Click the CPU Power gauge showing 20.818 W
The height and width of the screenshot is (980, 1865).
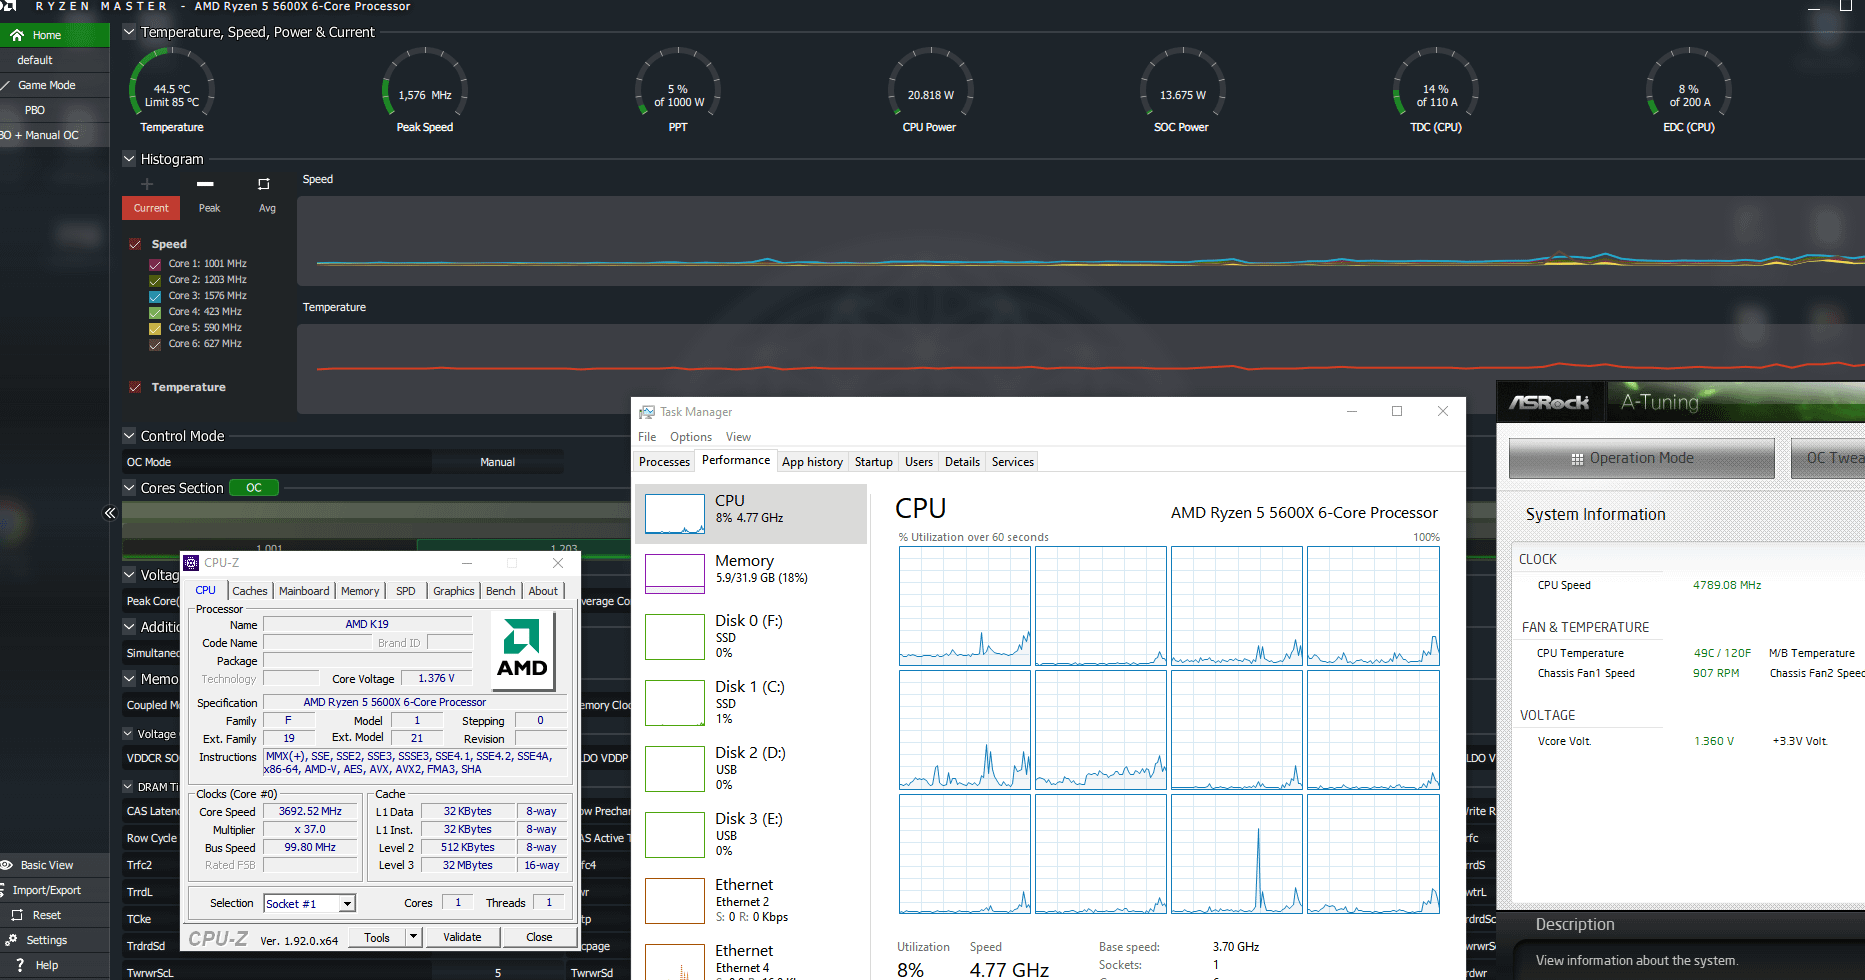930,90
